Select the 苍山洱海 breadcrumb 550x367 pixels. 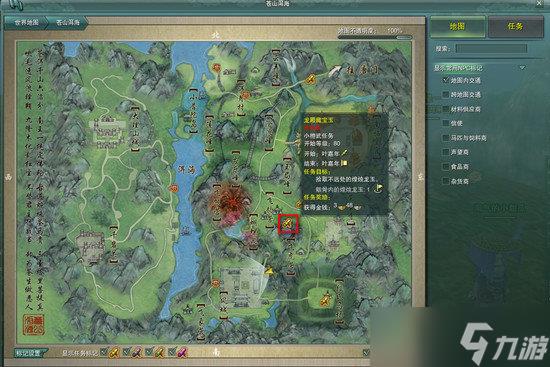point(68,23)
